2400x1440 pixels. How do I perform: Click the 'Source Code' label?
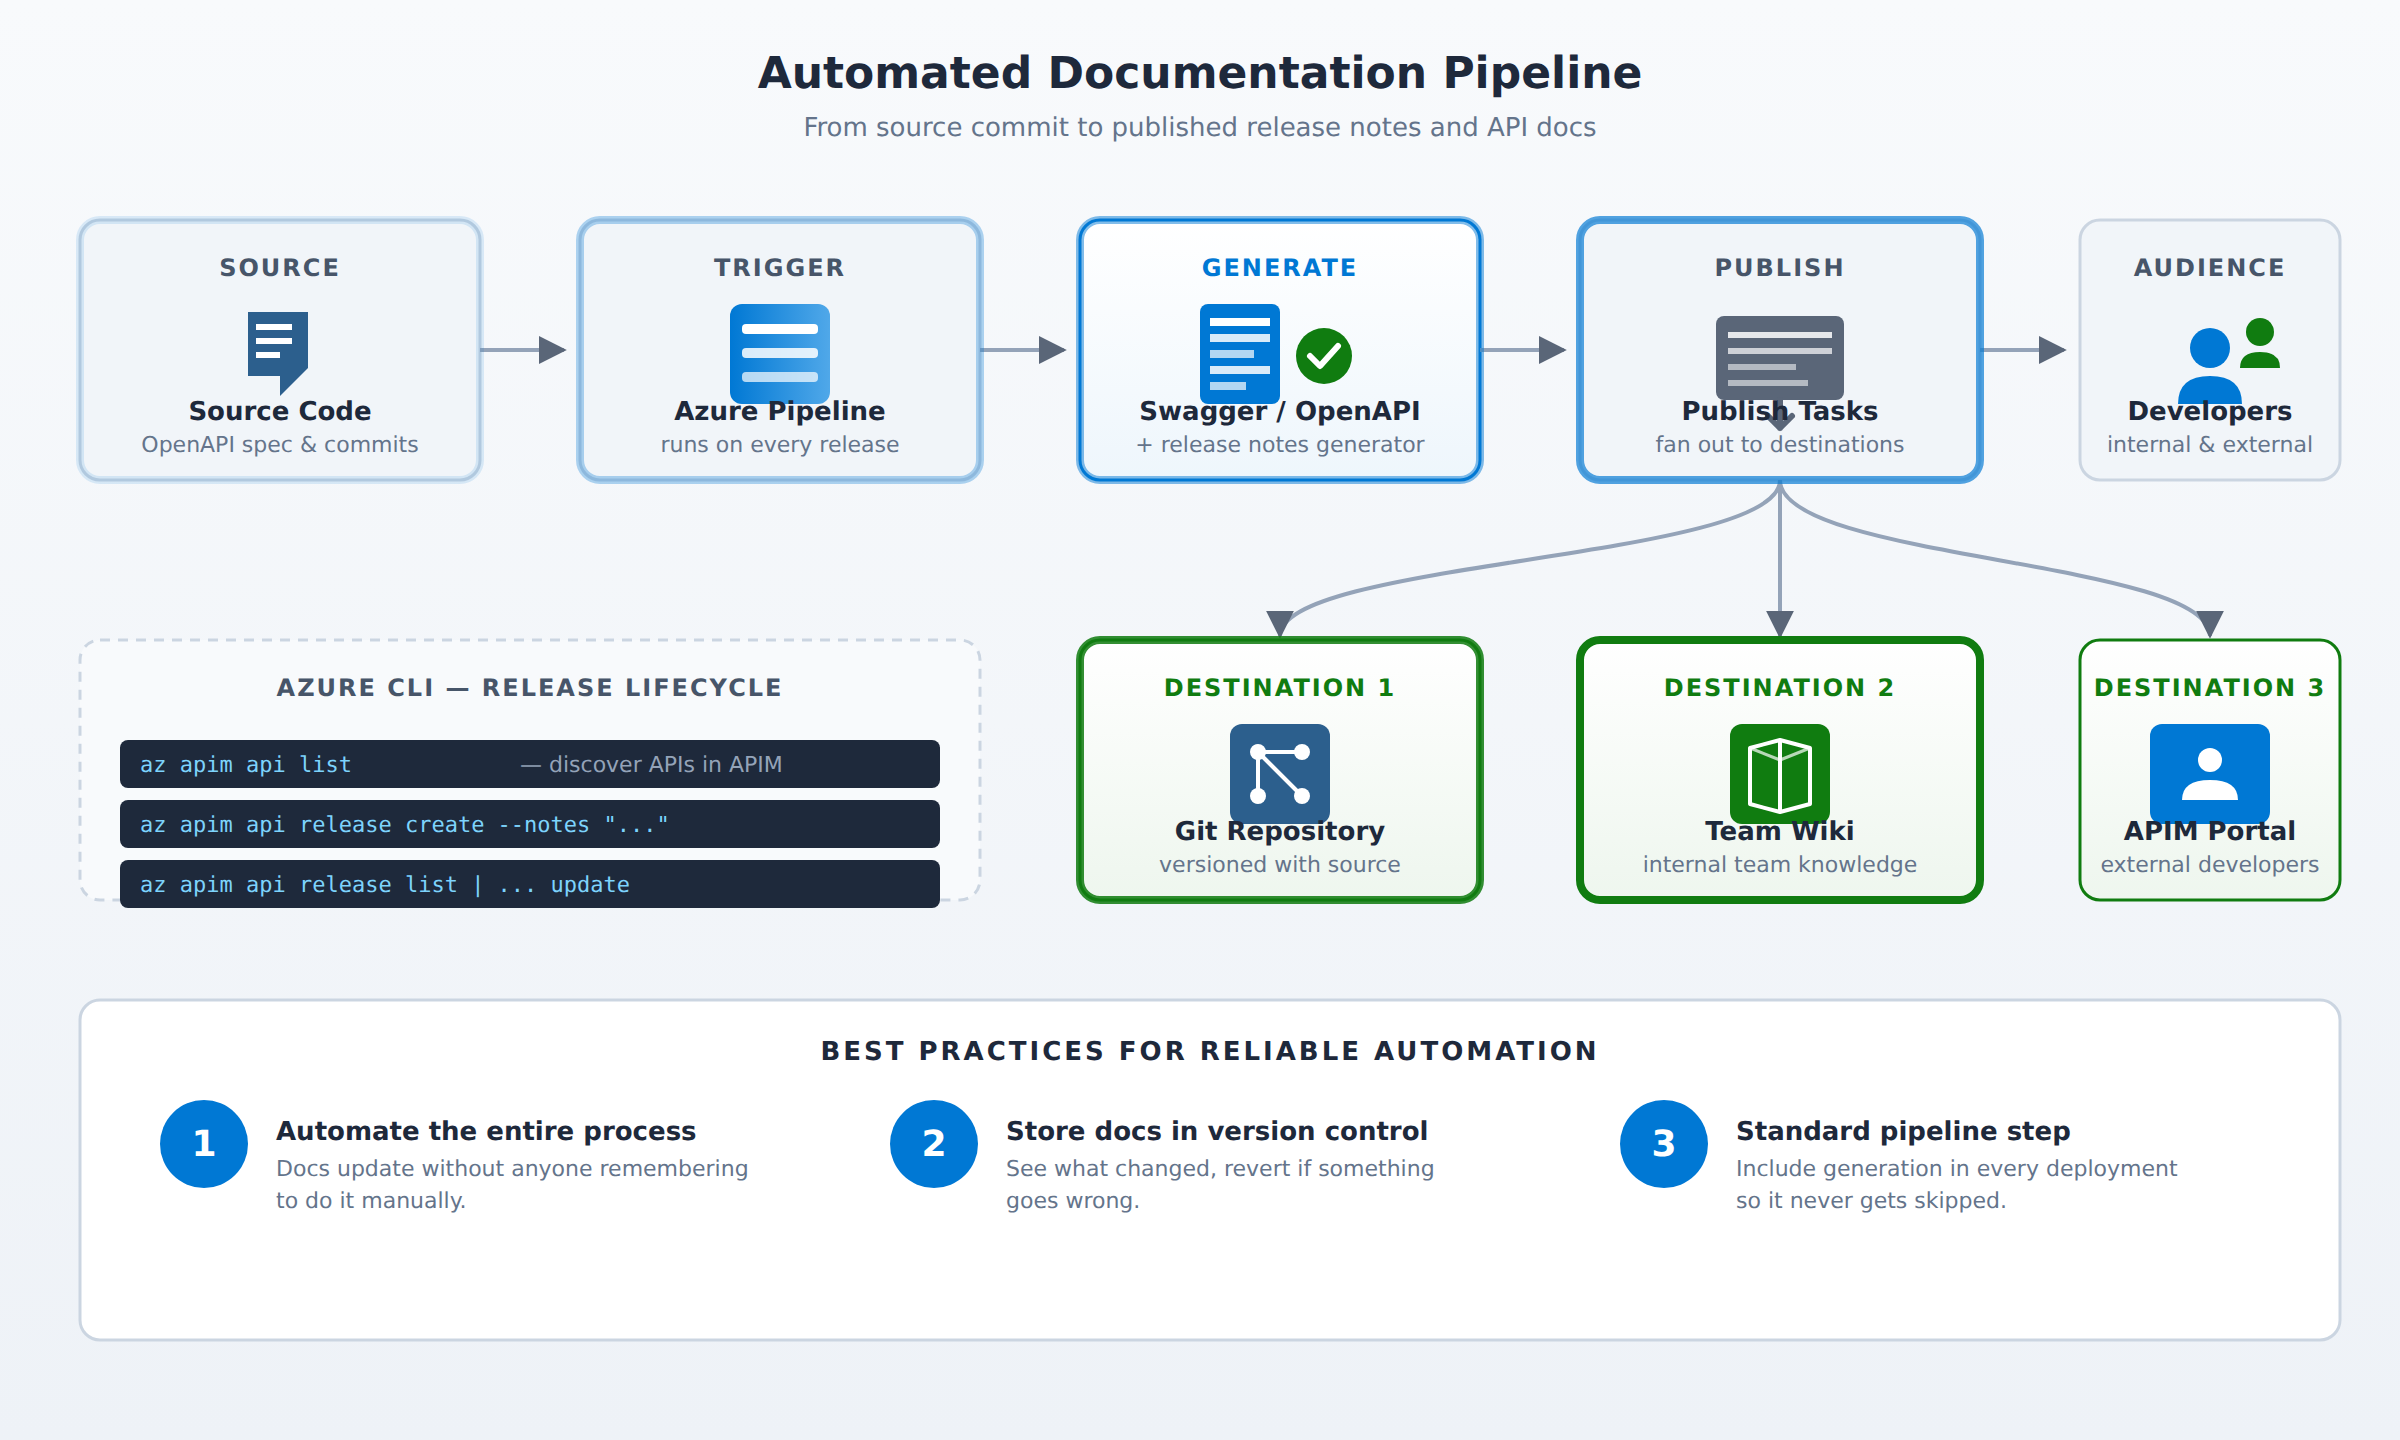coord(280,411)
